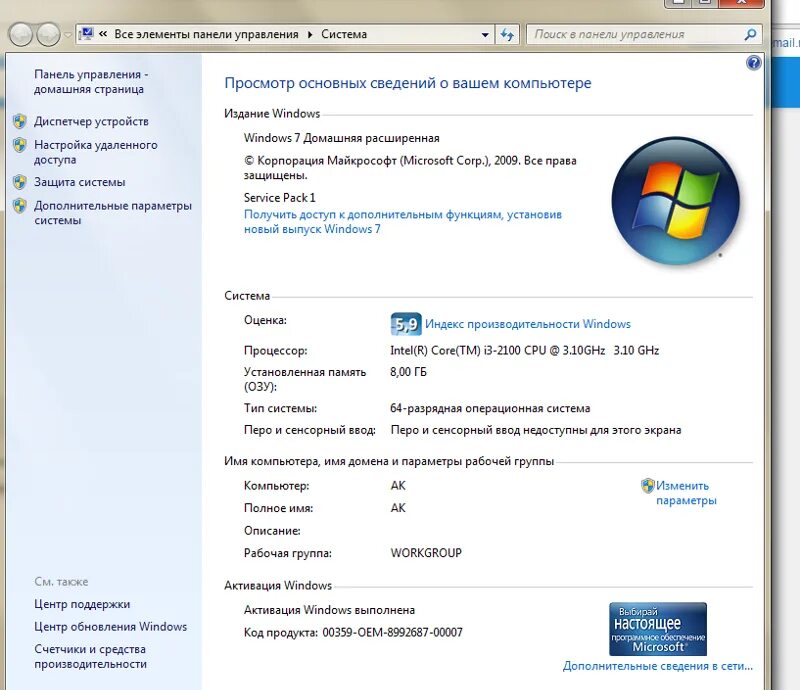Click 'Активация Windows выполнена' status text
This screenshot has height=690, width=800.
(329, 610)
